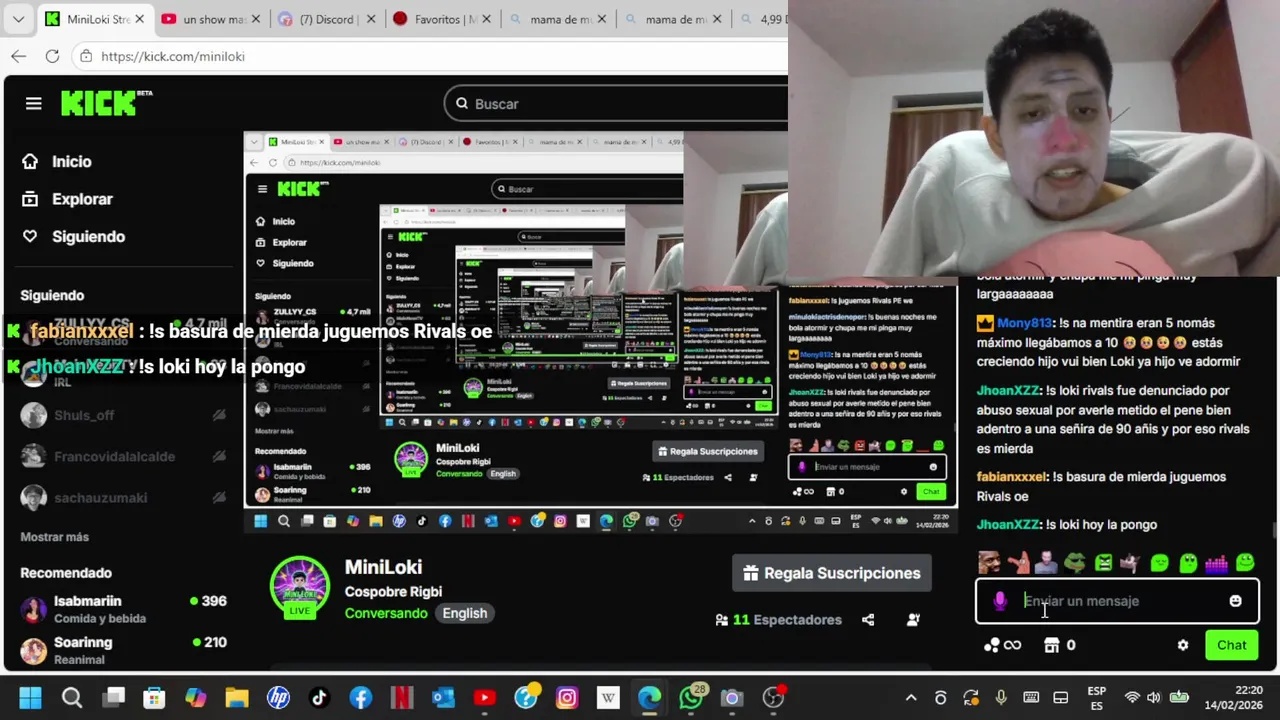1280x720 pixels.
Task: Click the Regala Suscripciones button
Action: click(x=832, y=573)
